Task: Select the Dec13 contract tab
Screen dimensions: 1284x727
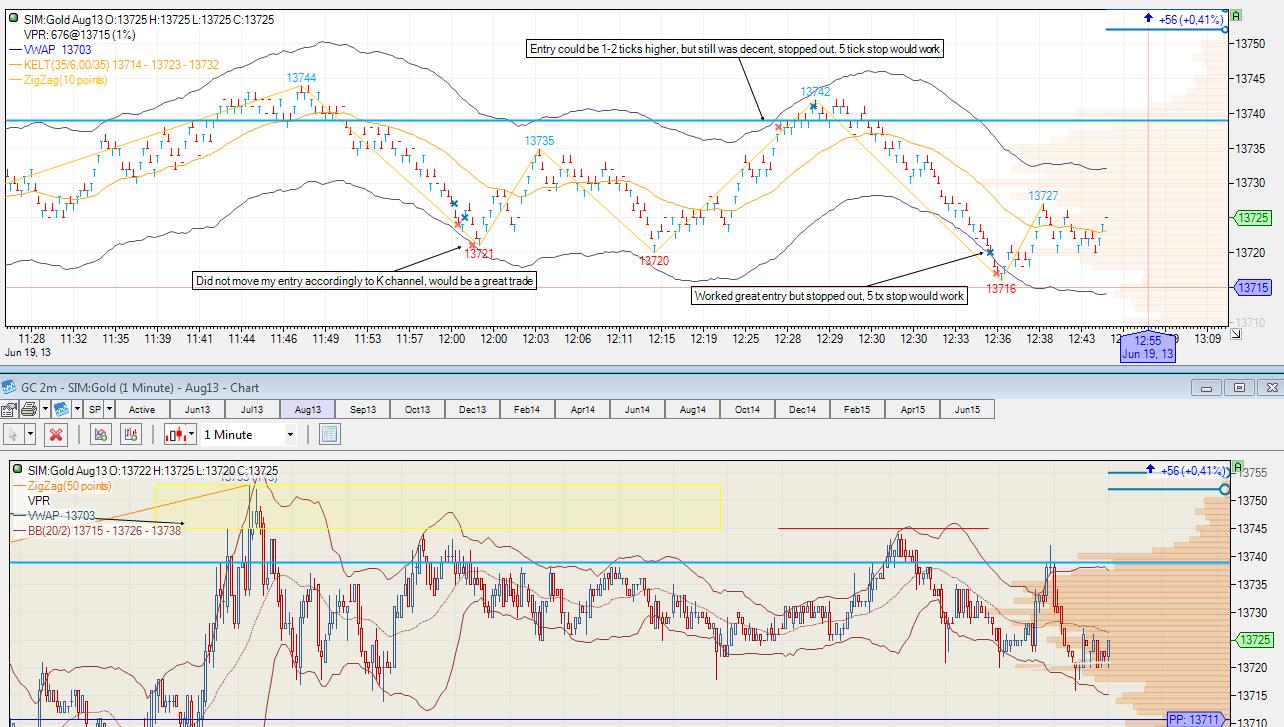Action: [x=473, y=409]
